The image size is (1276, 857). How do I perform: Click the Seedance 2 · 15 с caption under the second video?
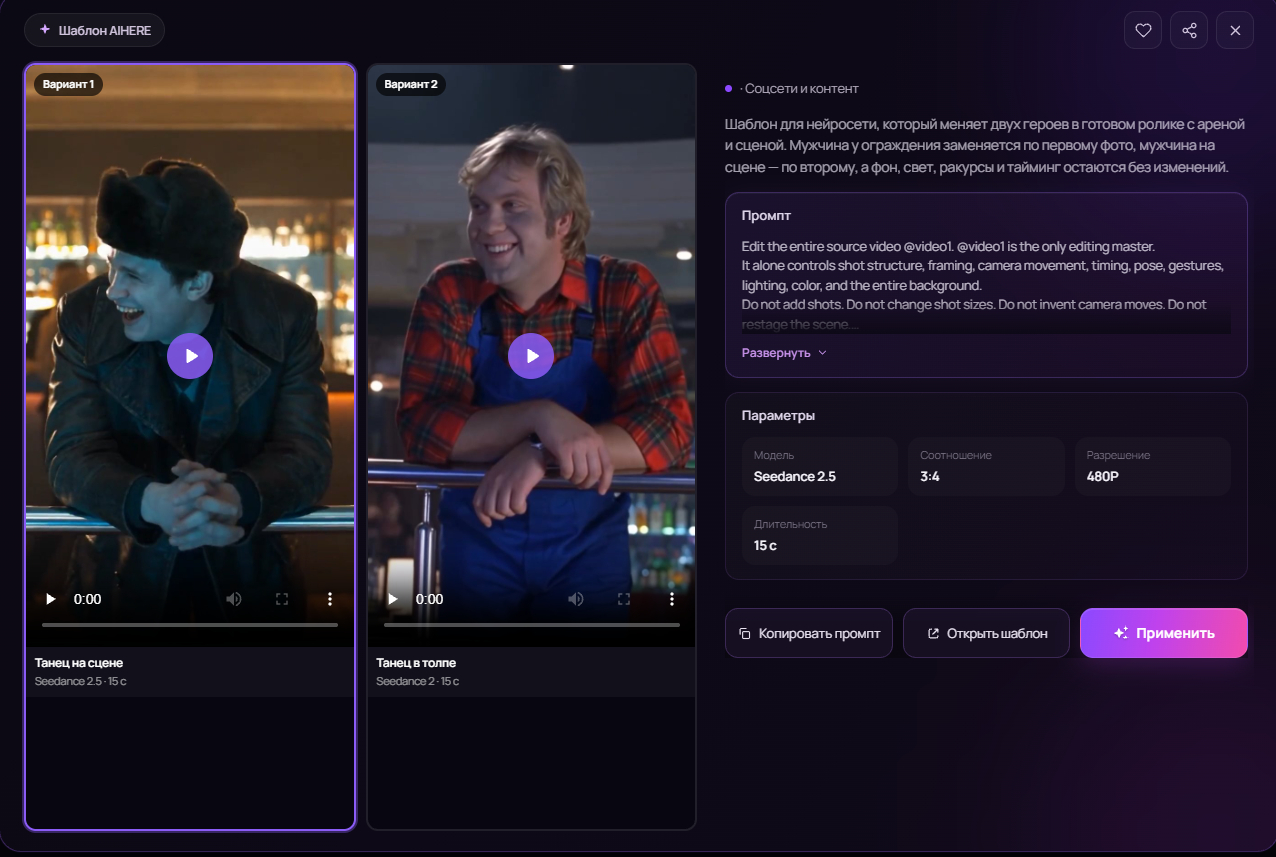click(418, 681)
